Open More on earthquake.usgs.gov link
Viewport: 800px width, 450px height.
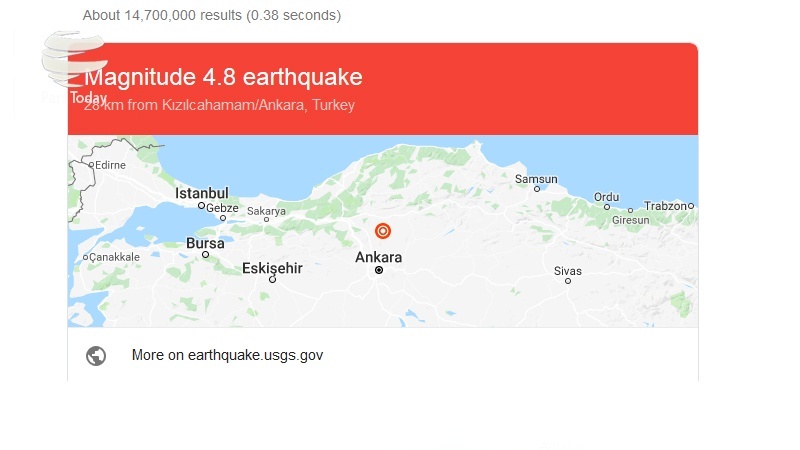point(227,355)
